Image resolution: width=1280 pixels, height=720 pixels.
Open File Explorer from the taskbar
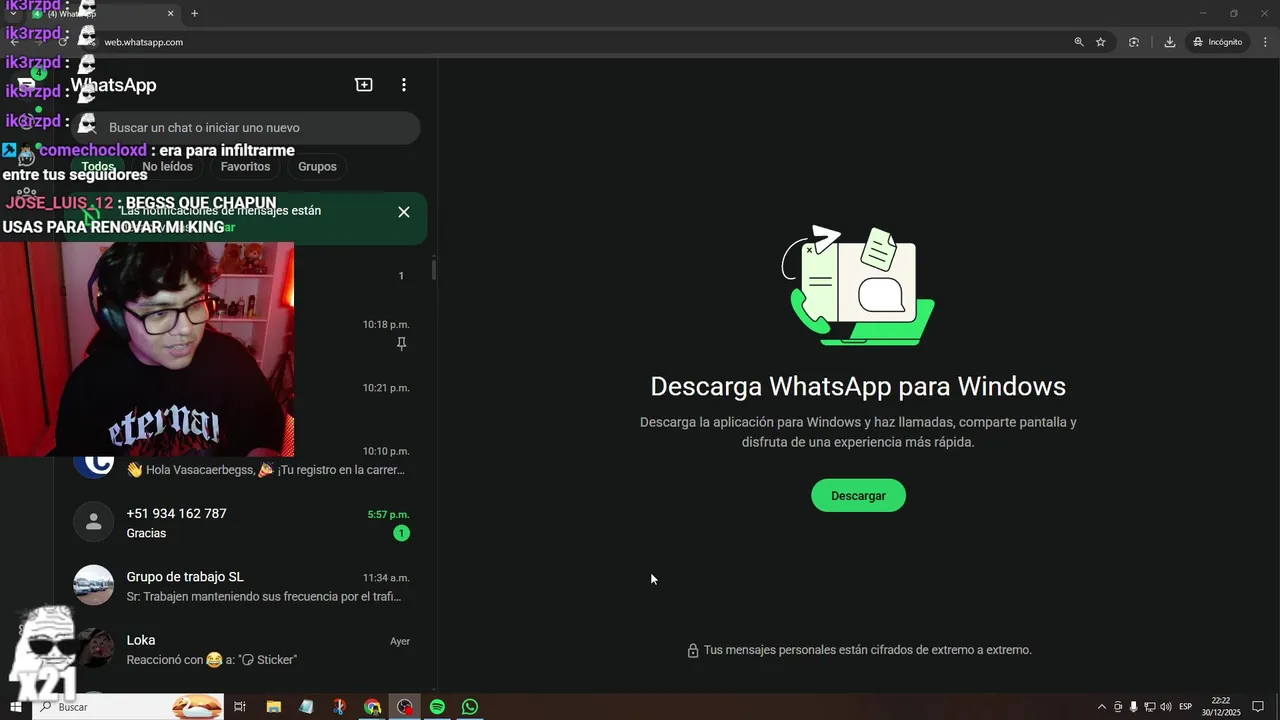(x=273, y=707)
